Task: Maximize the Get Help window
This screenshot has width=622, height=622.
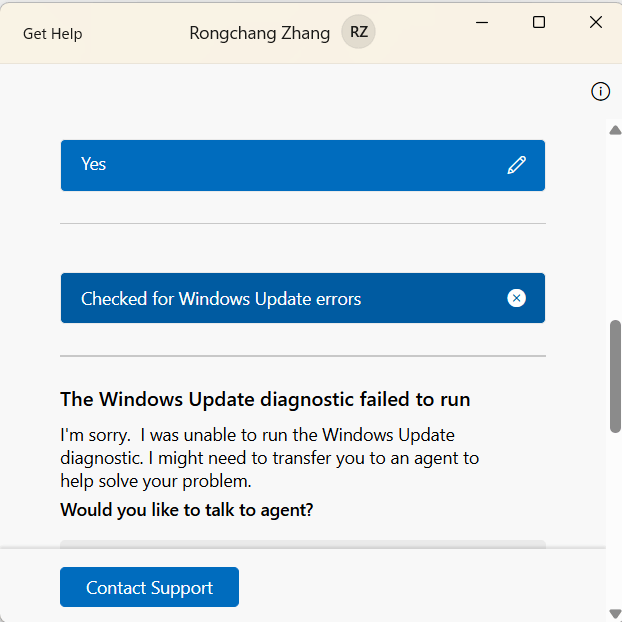Action: pyautogui.click(x=539, y=22)
